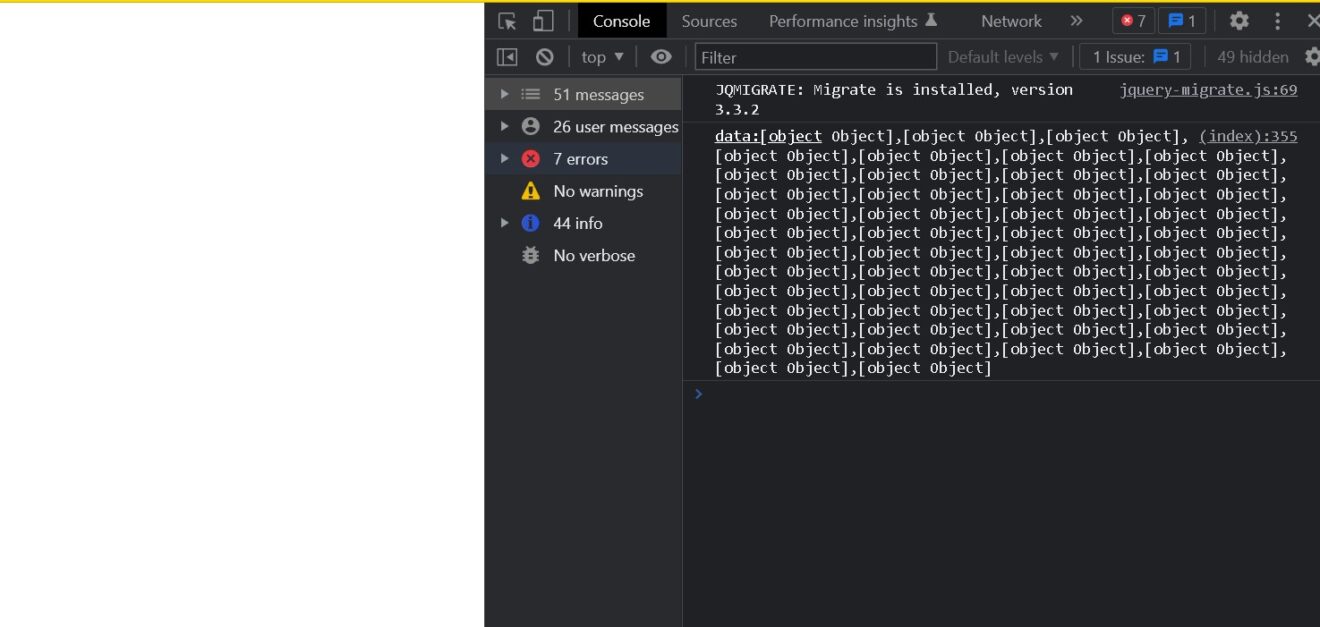Image resolution: width=1320 pixels, height=627 pixels.
Task: Open the more options three-dot menu
Action: click(x=1277, y=20)
